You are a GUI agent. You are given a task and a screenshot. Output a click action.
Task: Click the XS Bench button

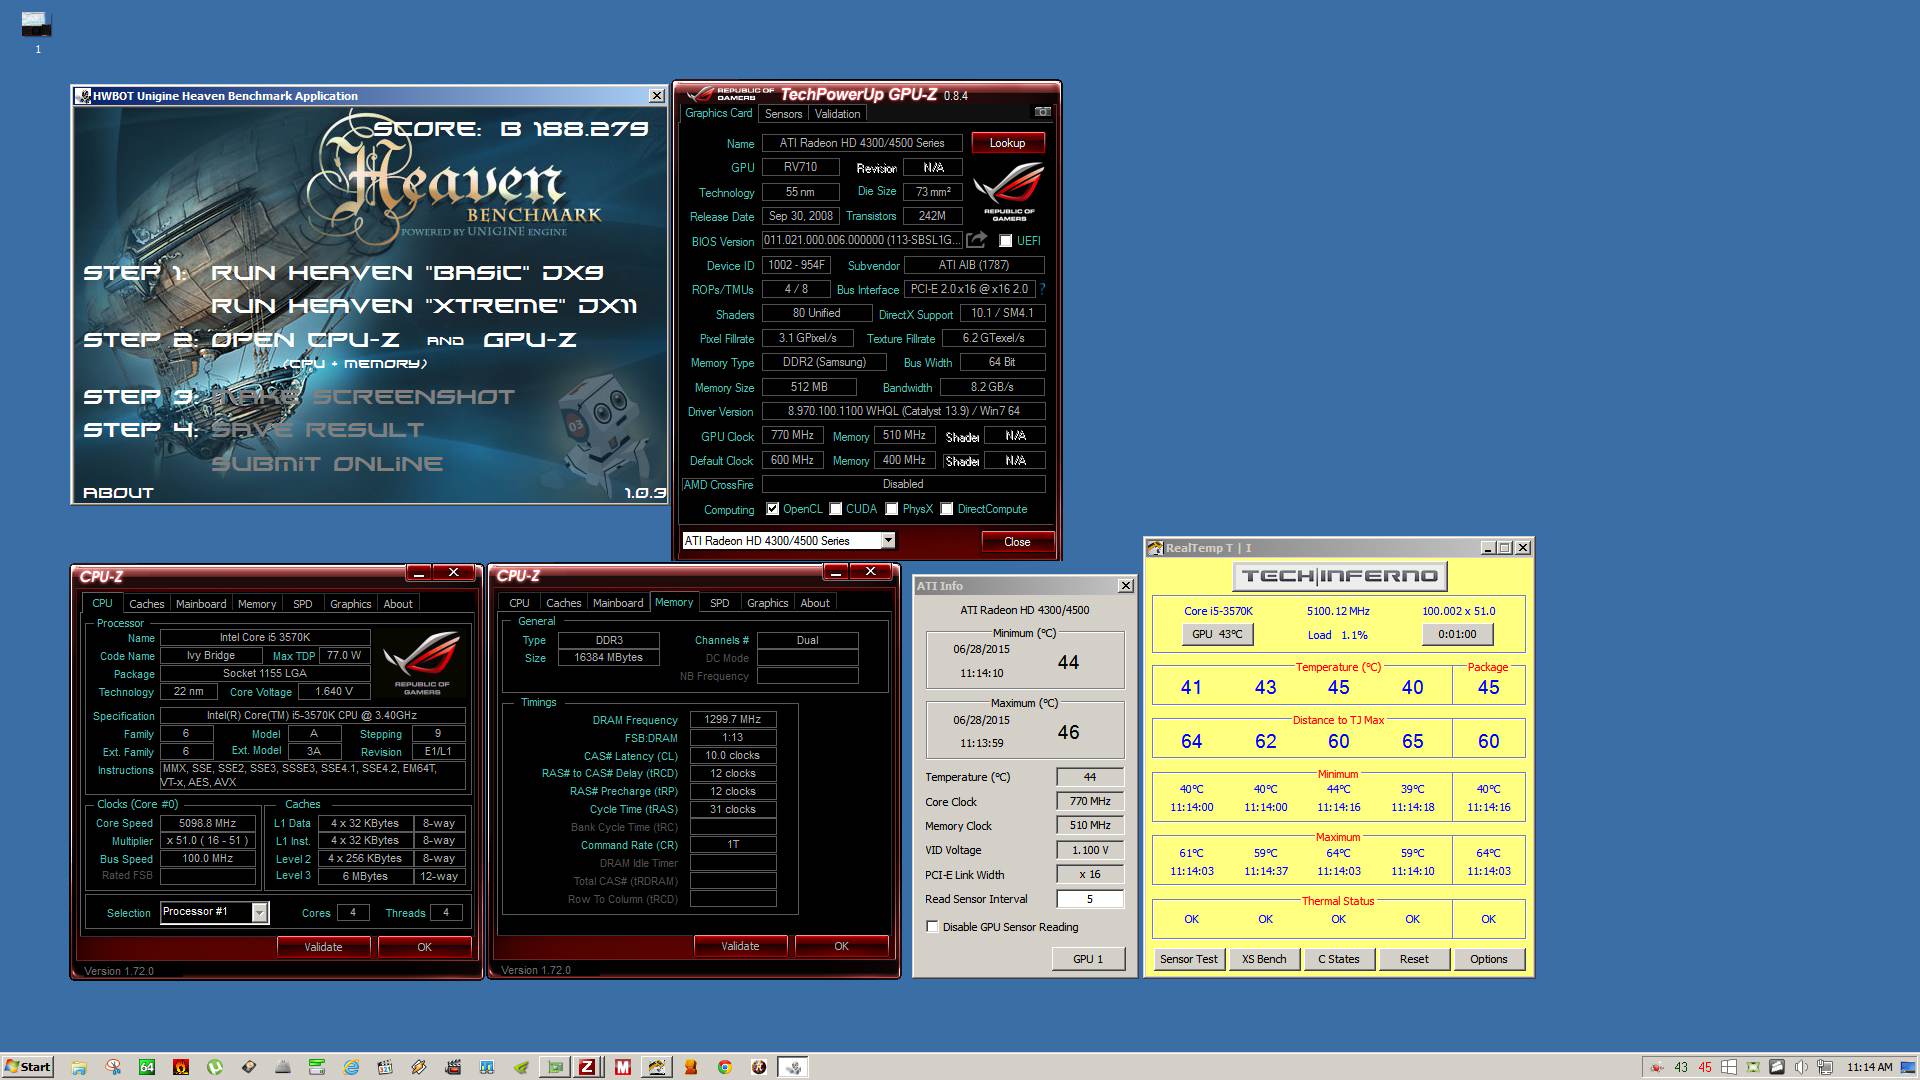[x=1264, y=959]
